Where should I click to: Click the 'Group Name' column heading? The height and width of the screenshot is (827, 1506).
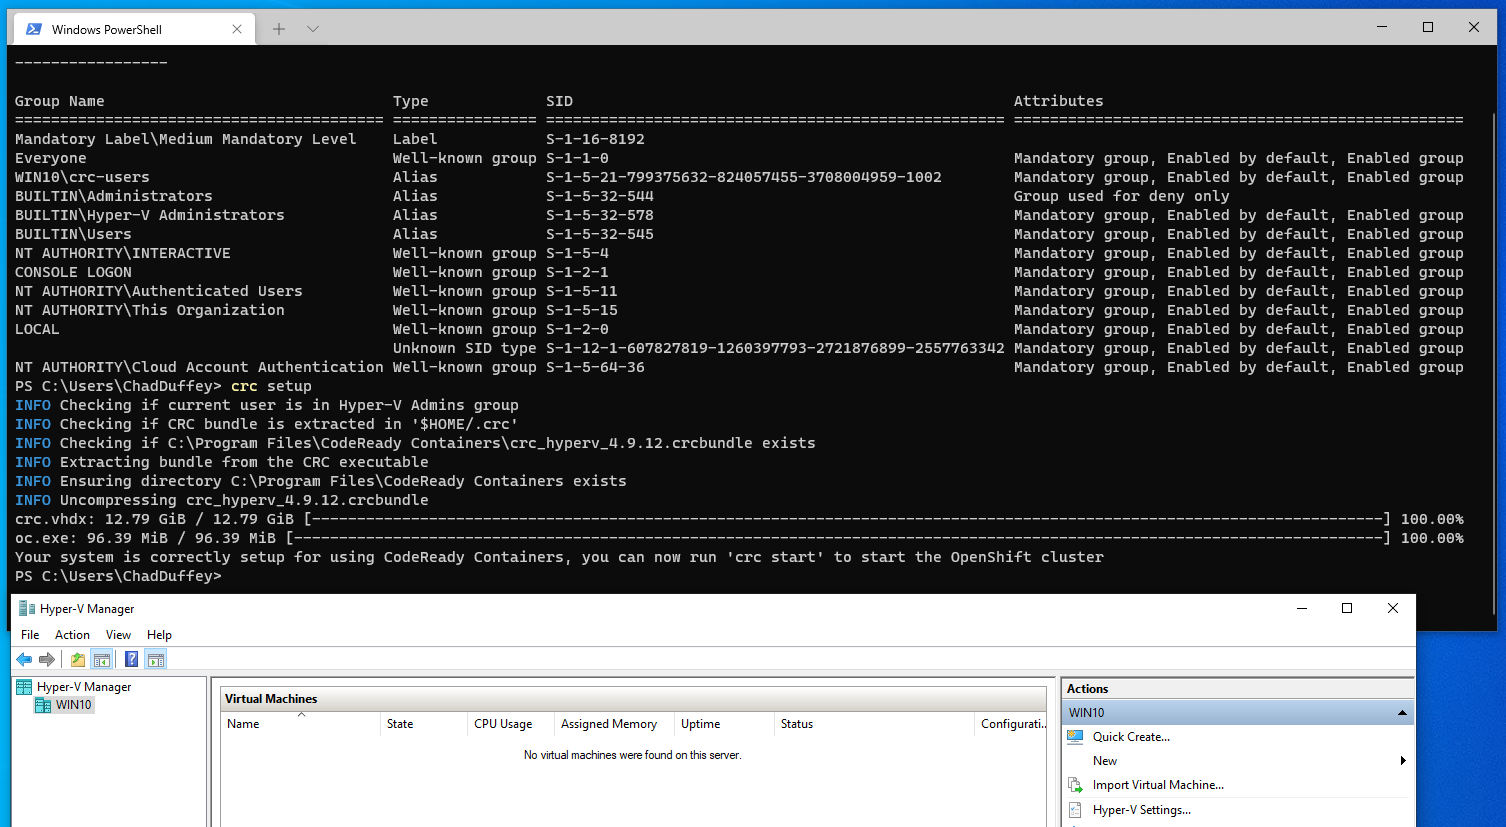point(59,101)
